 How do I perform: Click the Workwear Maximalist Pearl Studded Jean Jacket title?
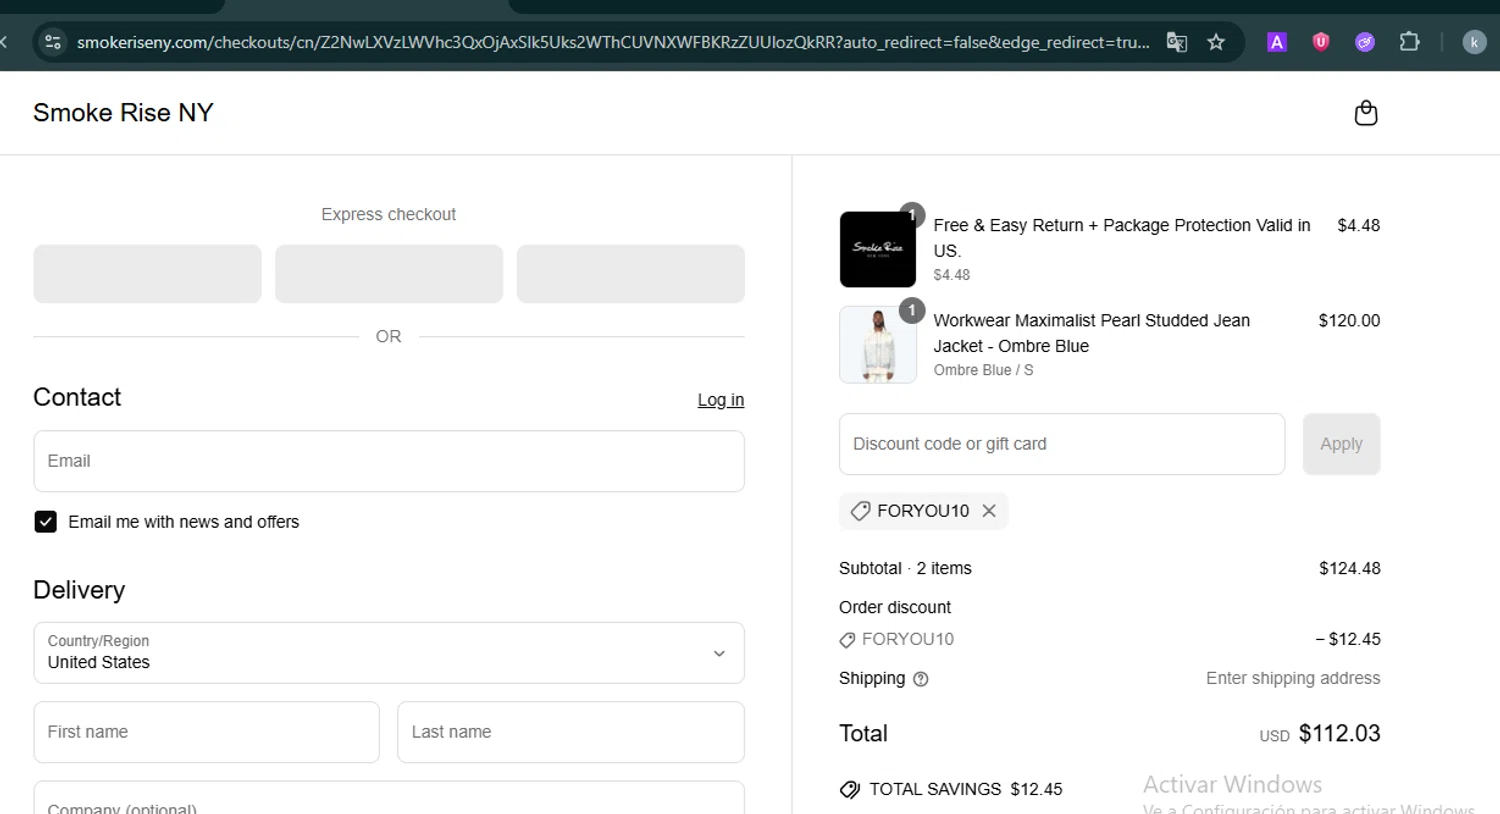pyautogui.click(x=1092, y=333)
